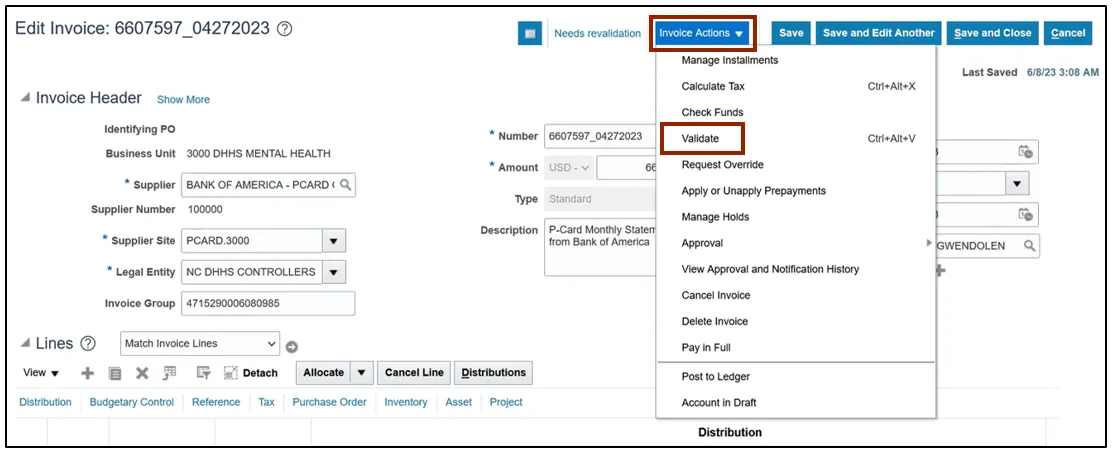Click the delete line X icon
The height and width of the screenshot is (454, 1113).
(x=142, y=373)
